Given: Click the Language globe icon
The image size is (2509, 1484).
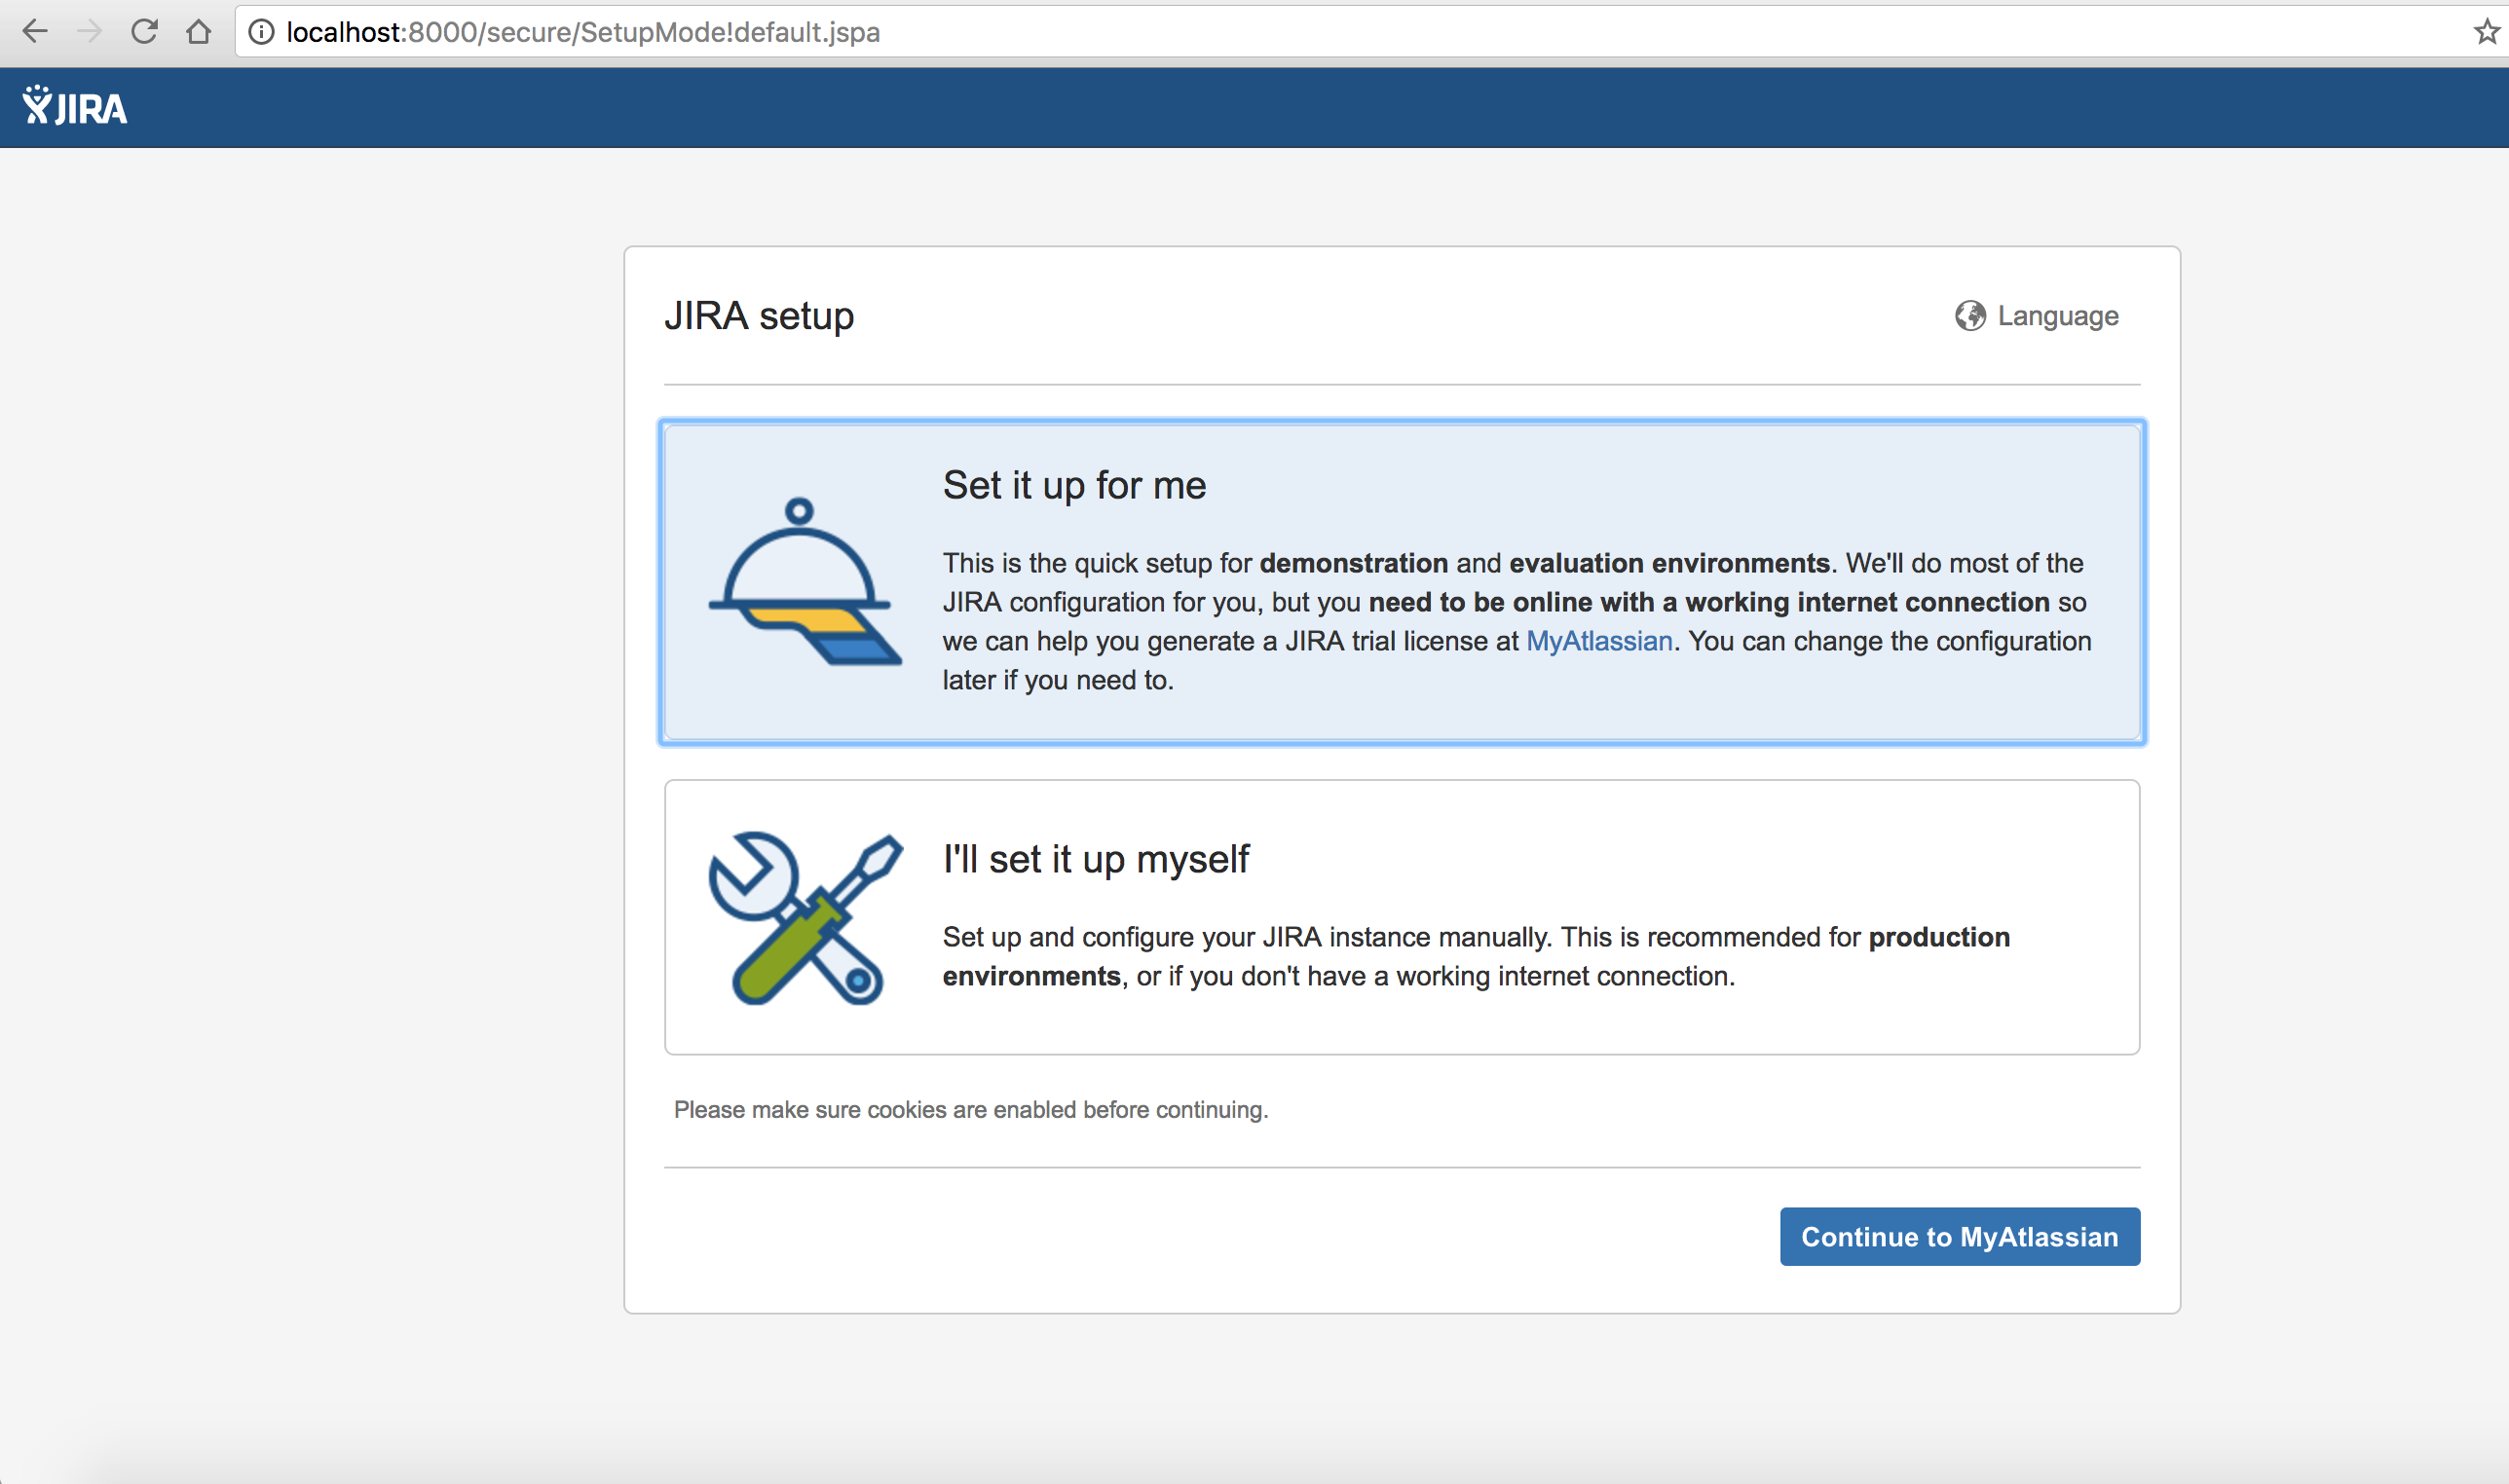Looking at the screenshot, I should pos(1970,316).
